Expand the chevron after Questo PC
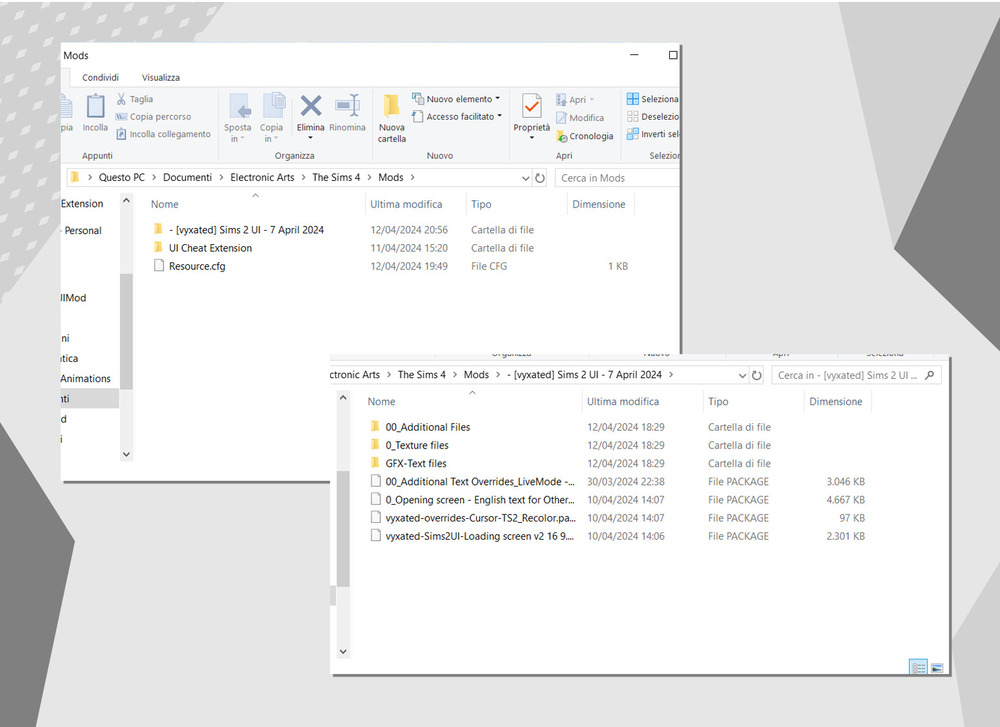 click(x=154, y=177)
